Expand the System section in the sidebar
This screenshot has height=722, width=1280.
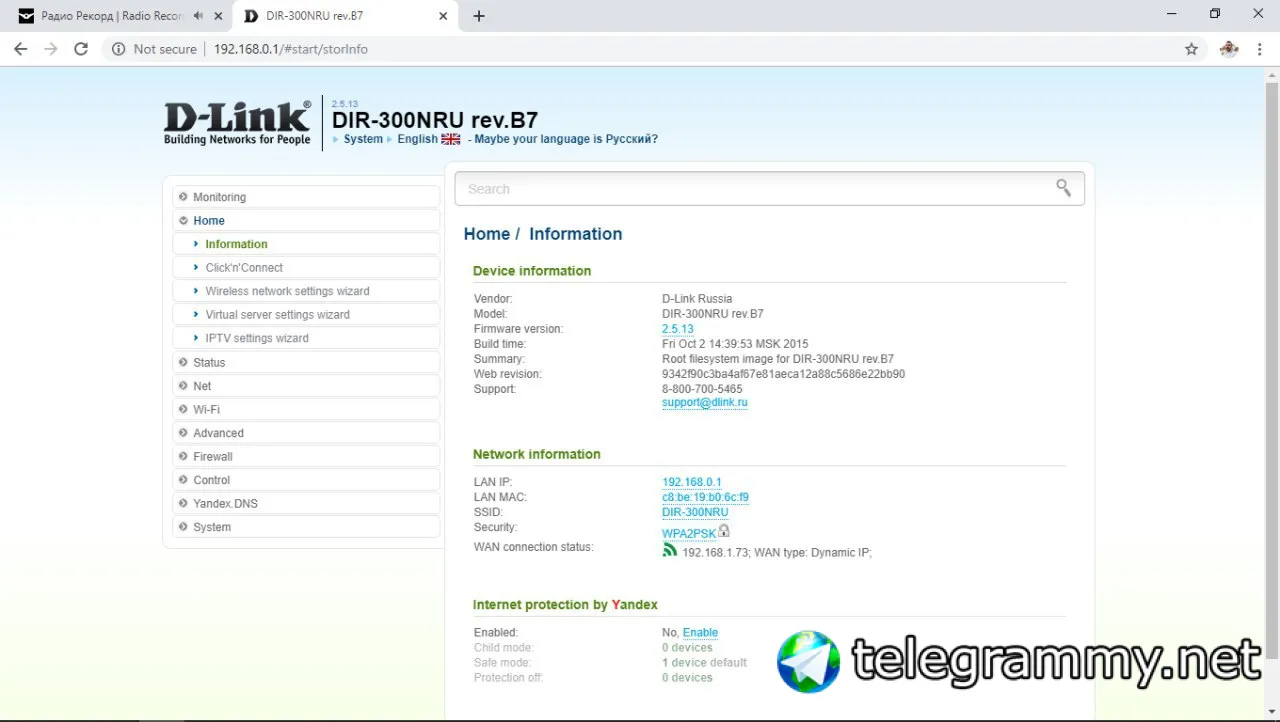(x=306, y=527)
